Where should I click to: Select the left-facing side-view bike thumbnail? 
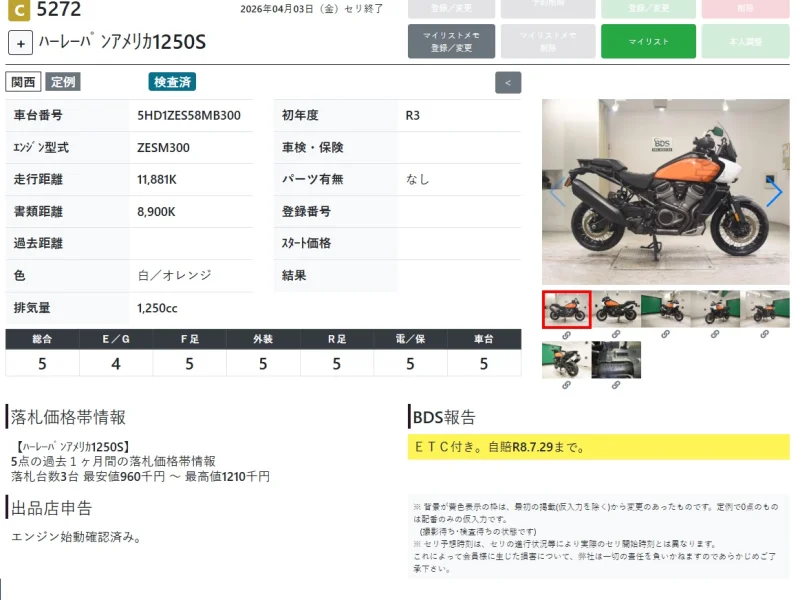pos(616,309)
